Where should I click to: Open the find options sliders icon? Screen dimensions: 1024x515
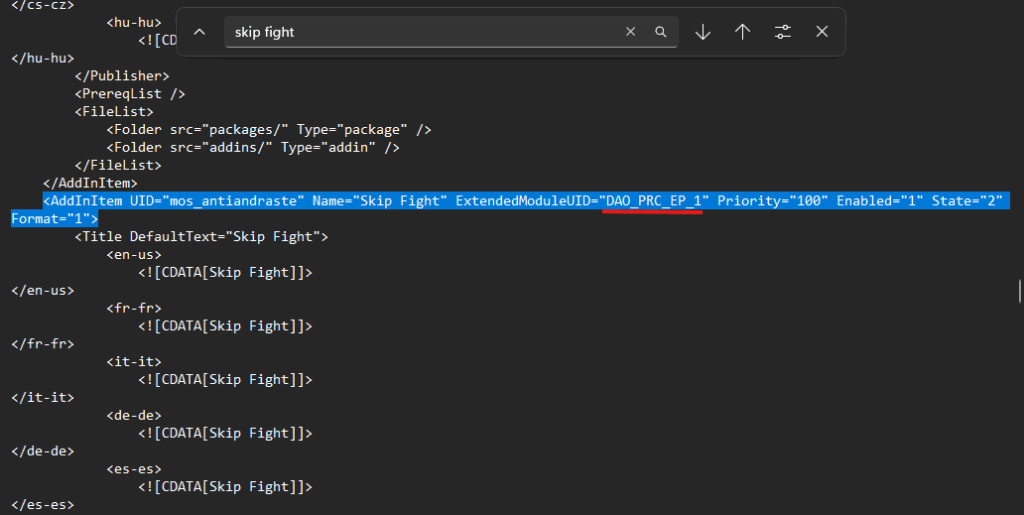[x=783, y=32]
